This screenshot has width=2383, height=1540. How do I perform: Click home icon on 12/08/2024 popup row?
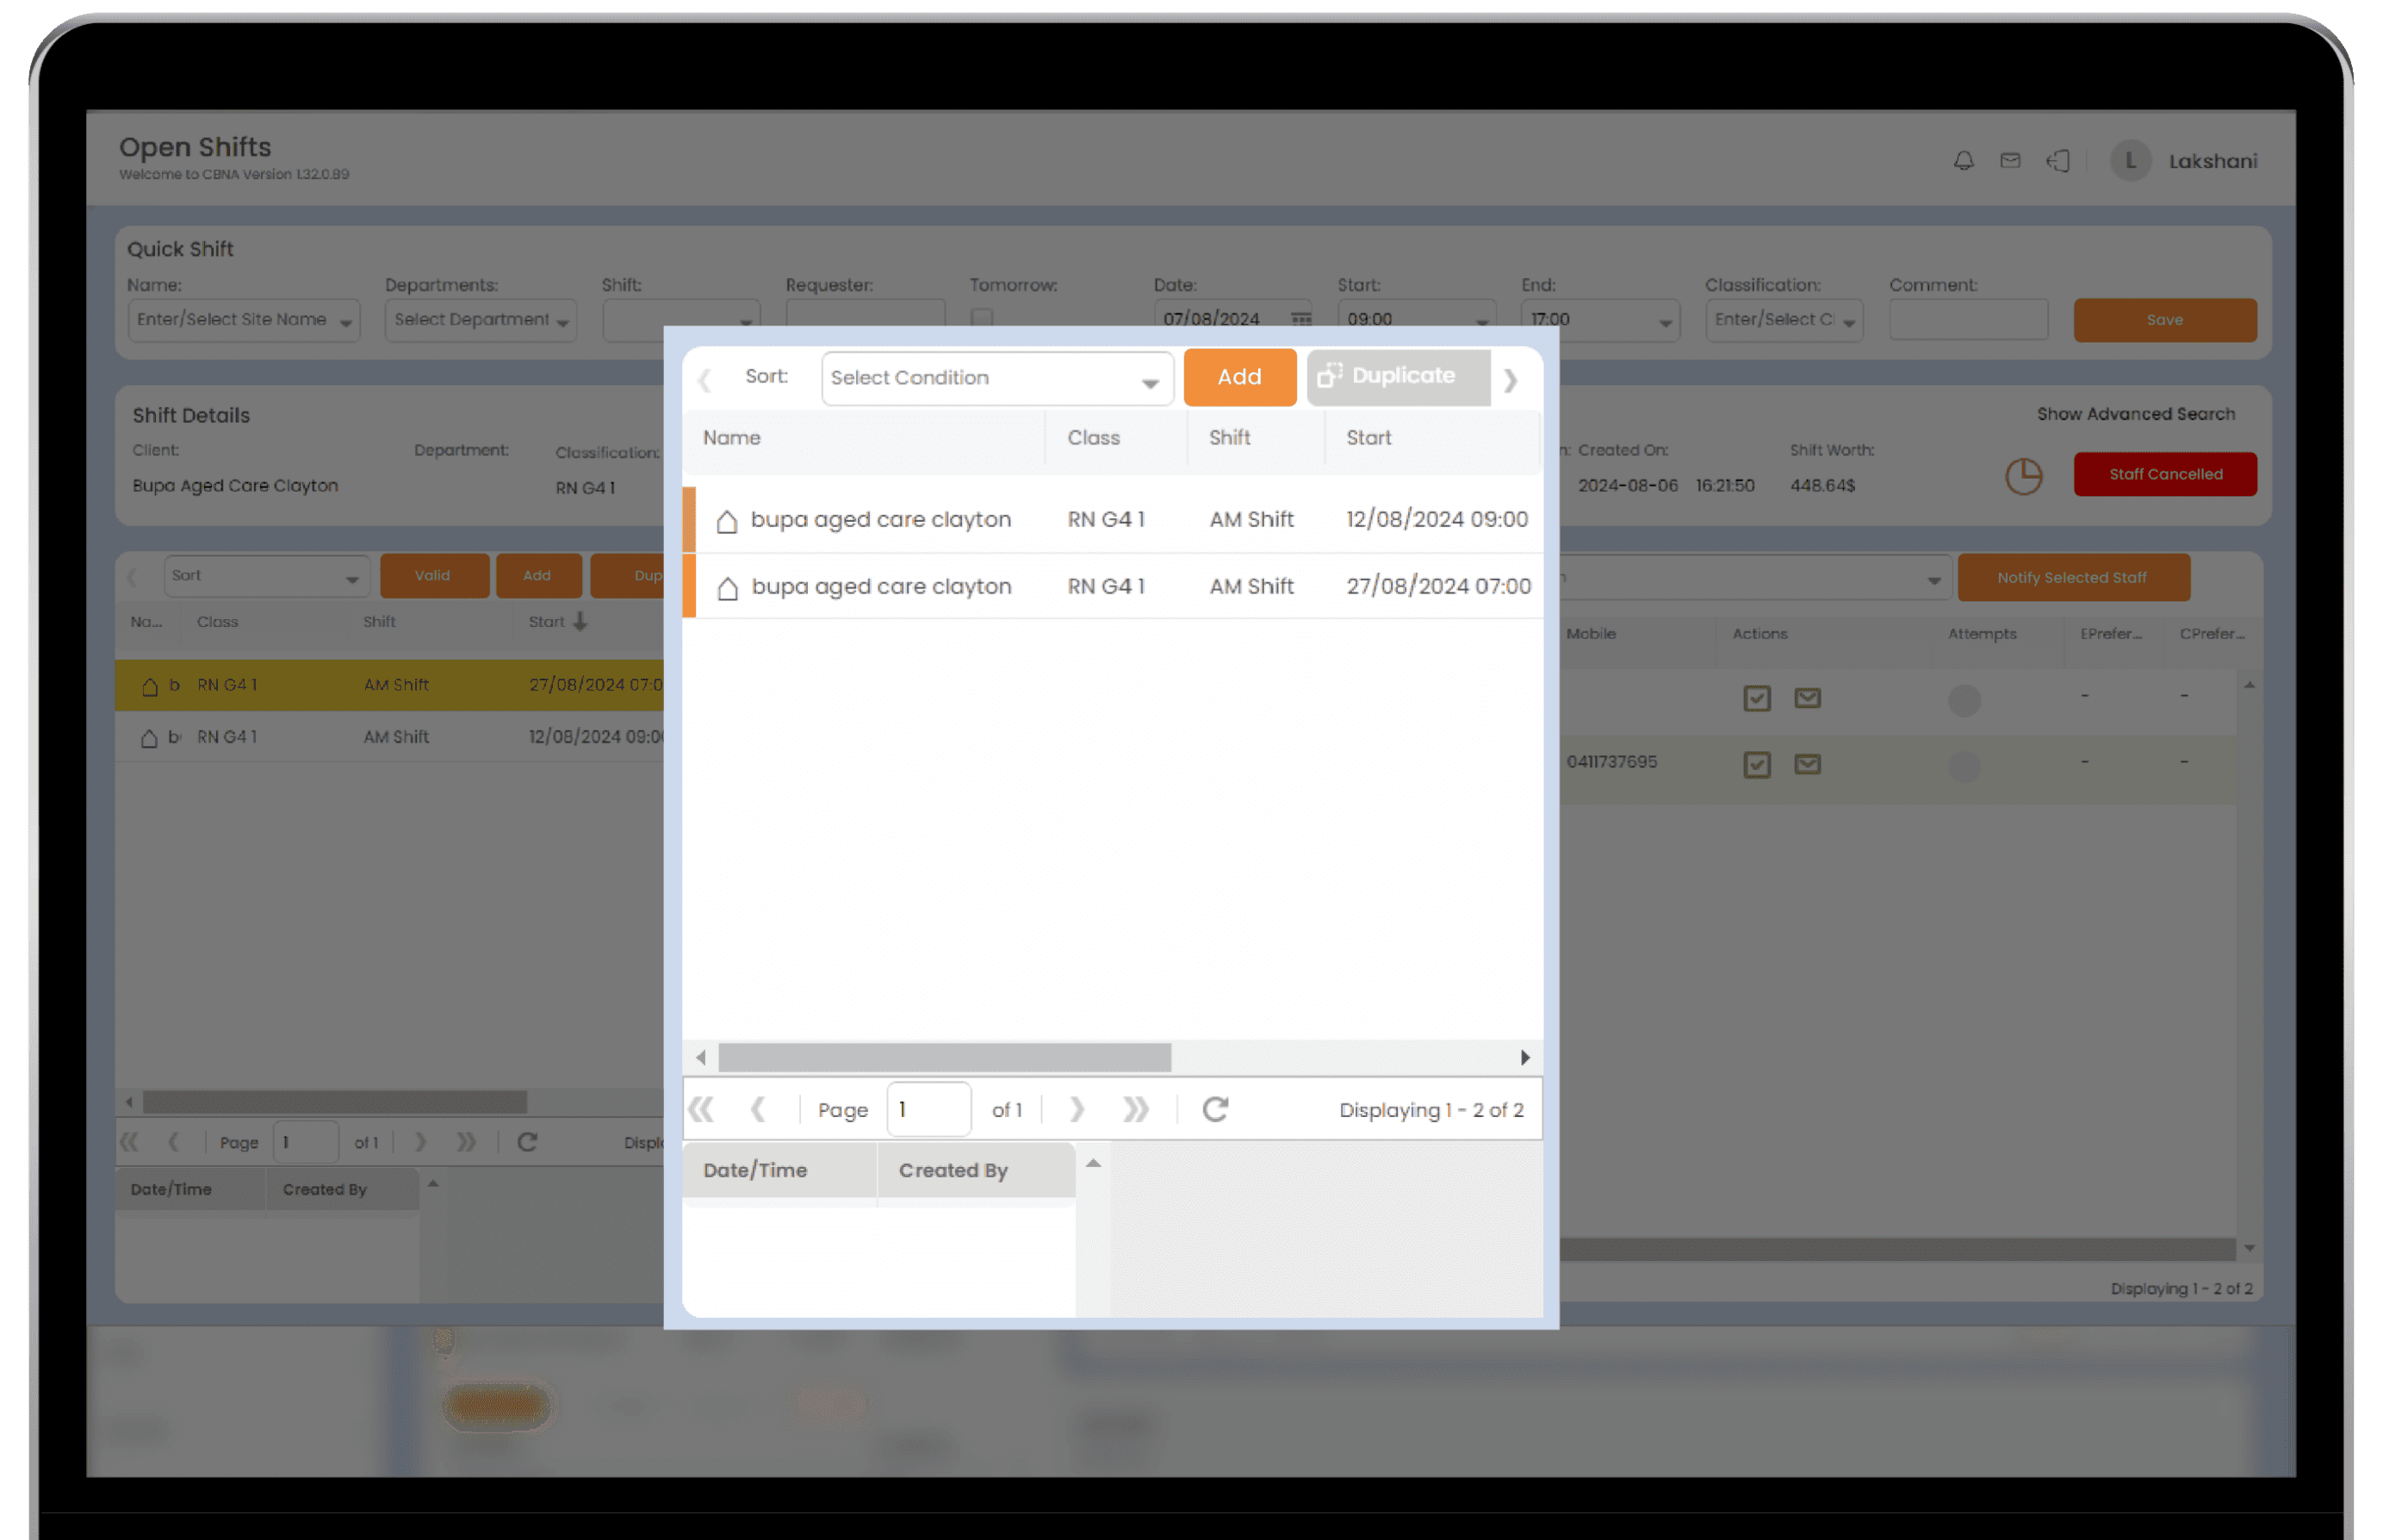(727, 521)
